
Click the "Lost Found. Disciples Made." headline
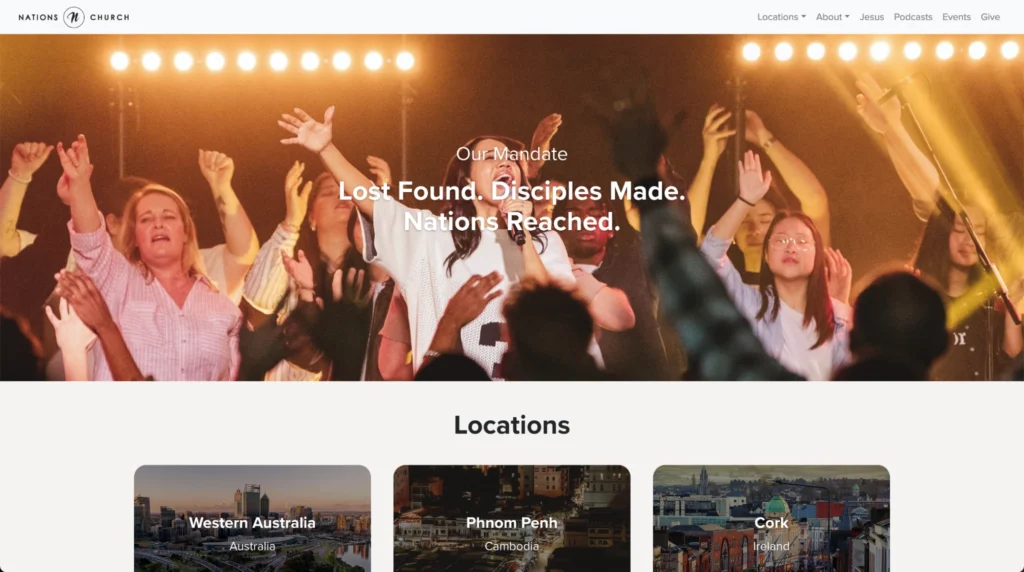pyautogui.click(x=511, y=191)
